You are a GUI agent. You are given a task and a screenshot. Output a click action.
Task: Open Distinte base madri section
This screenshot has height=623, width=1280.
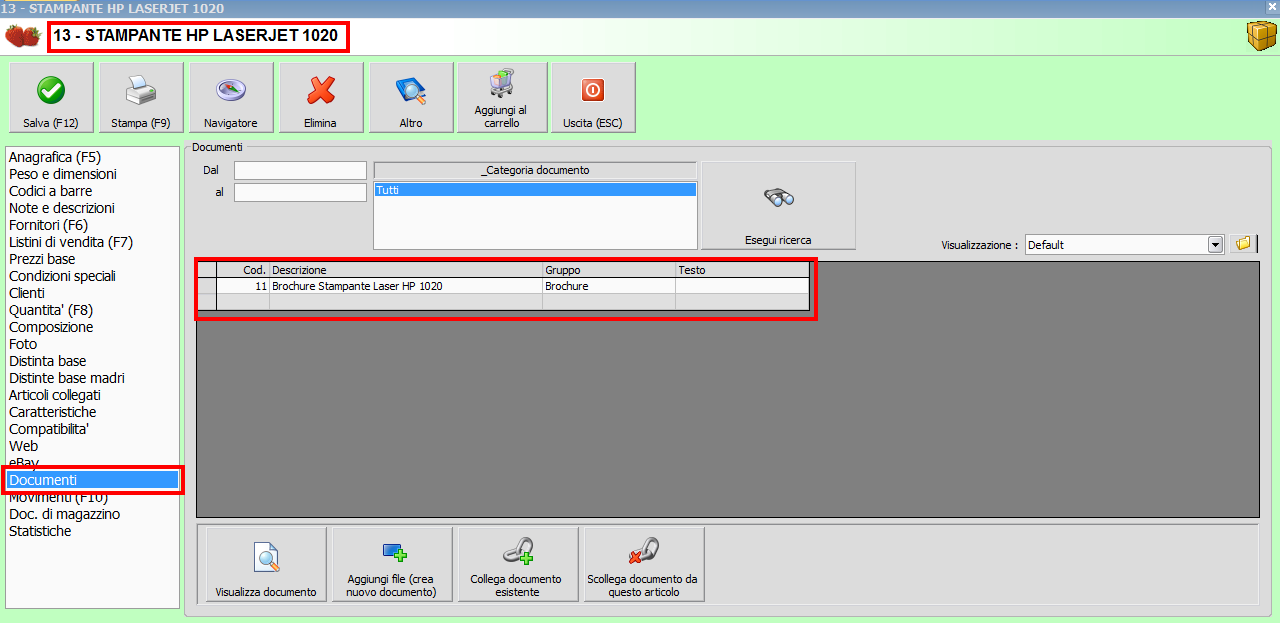coord(67,378)
